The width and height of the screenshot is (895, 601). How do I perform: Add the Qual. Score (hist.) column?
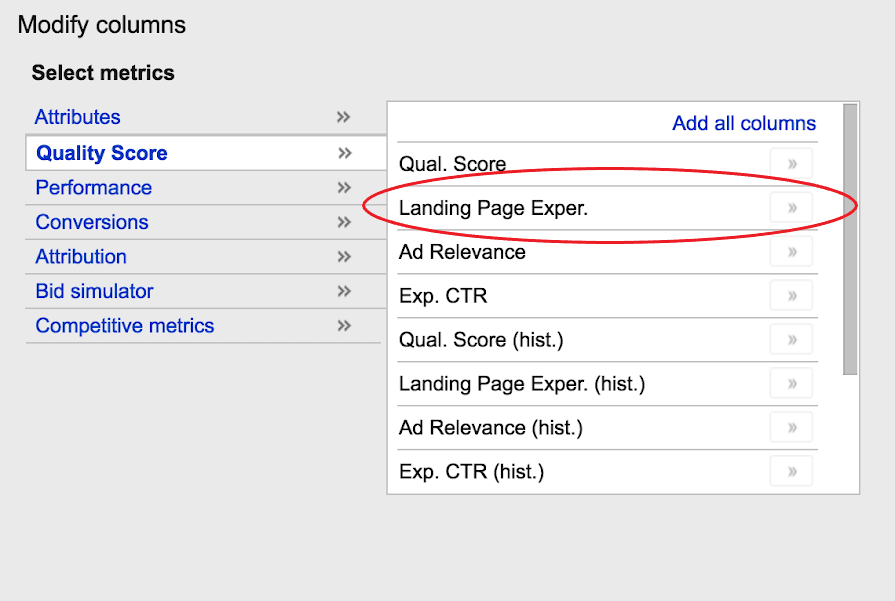(791, 339)
